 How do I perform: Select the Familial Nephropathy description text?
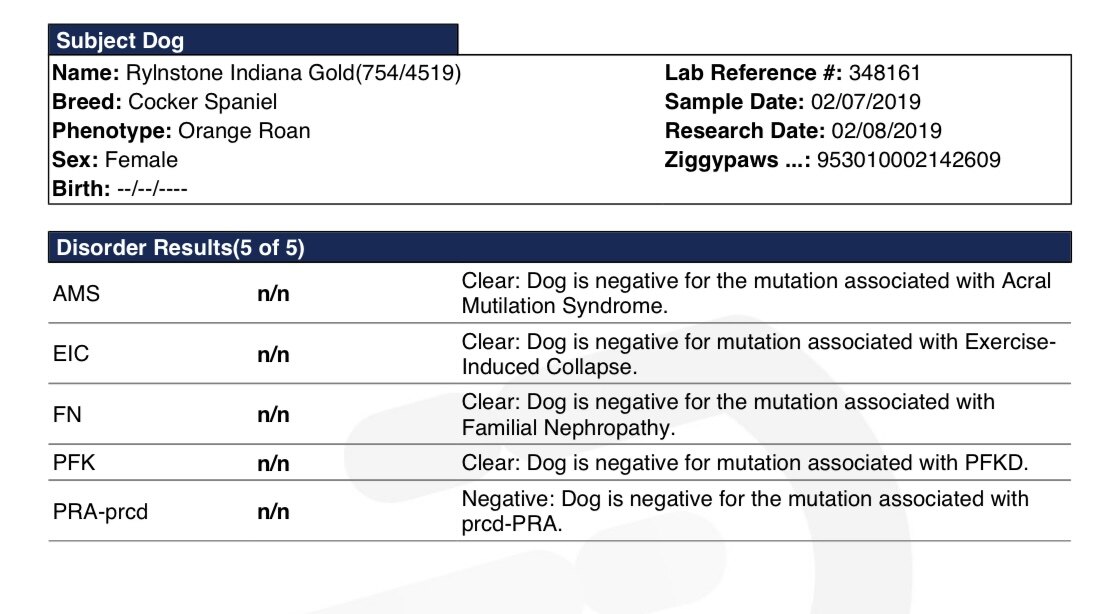[x=728, y=415]
